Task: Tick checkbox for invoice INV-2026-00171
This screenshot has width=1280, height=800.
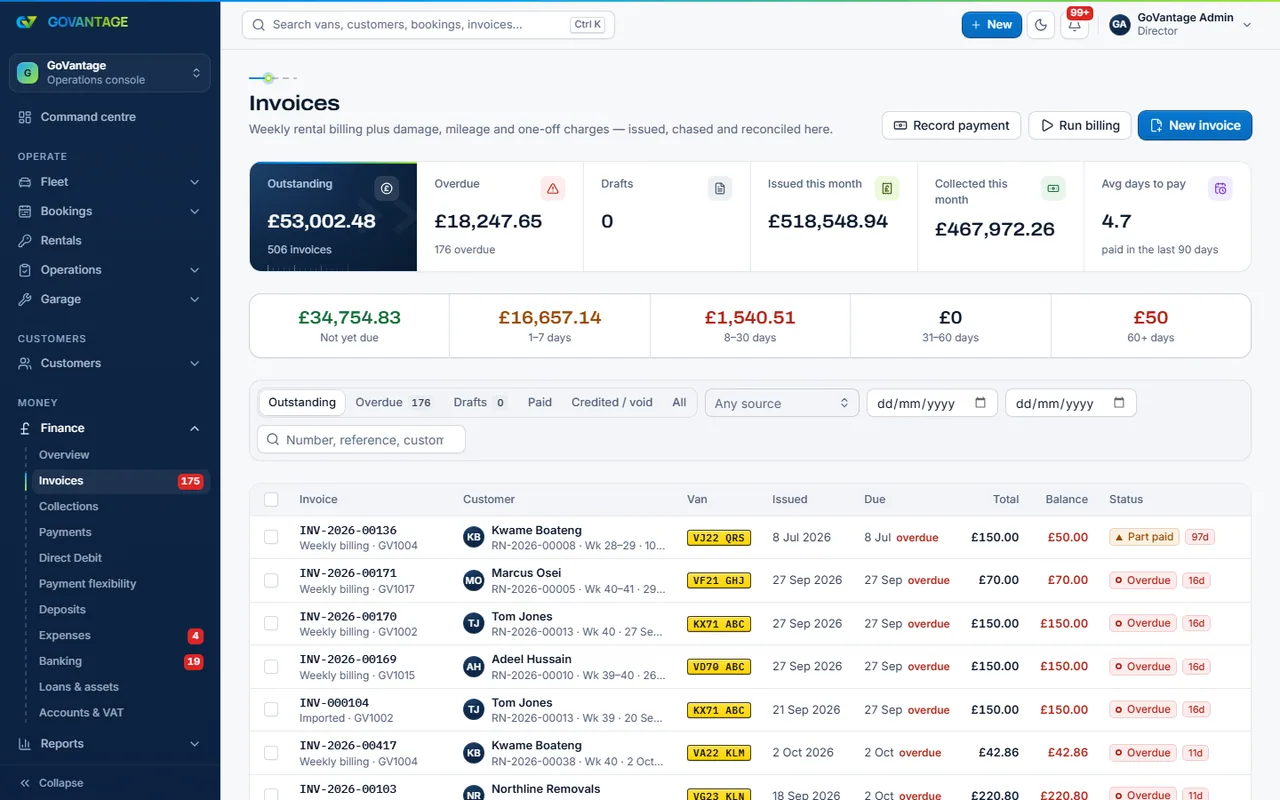Action: pyautogui.click(x=271, y=580)
